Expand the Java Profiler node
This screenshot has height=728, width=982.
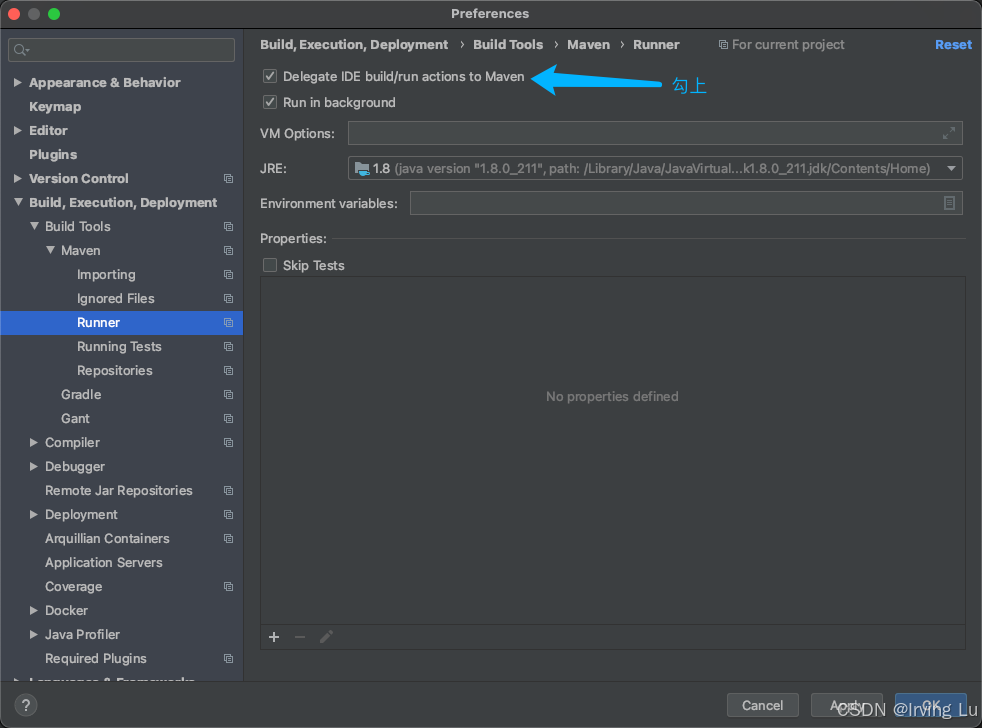click(x=34, y=635)
